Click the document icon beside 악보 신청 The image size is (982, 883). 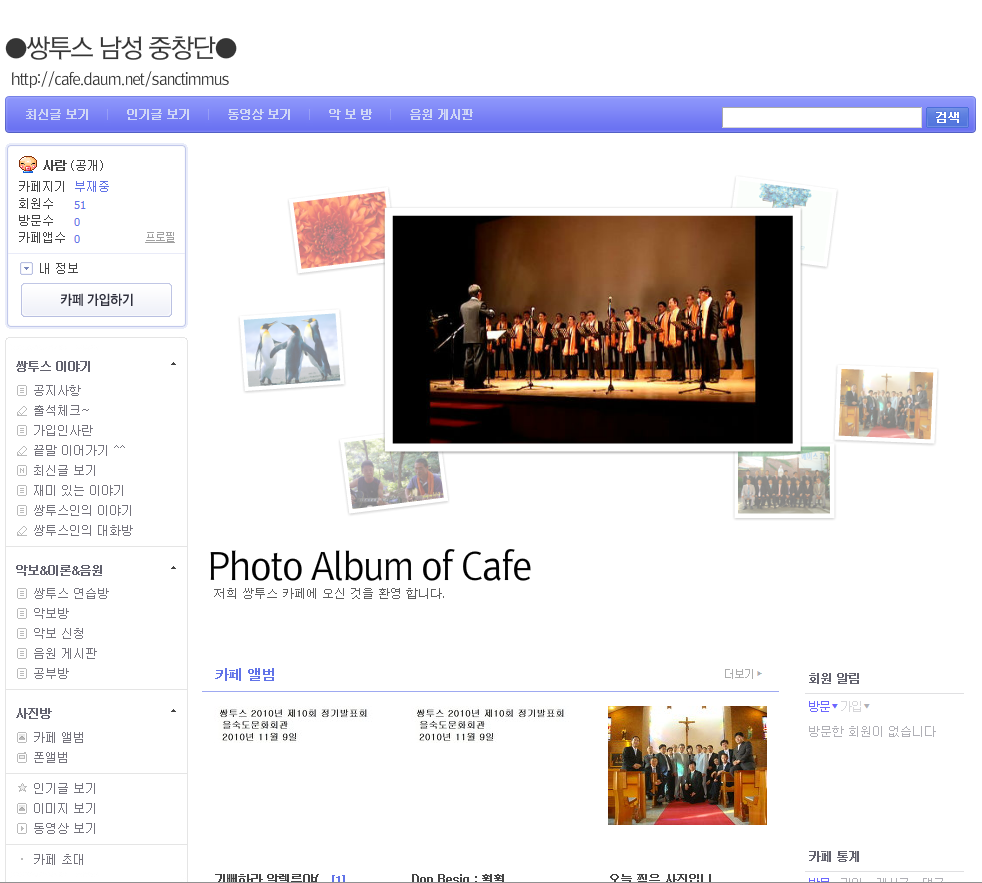[x=22, y=634]
